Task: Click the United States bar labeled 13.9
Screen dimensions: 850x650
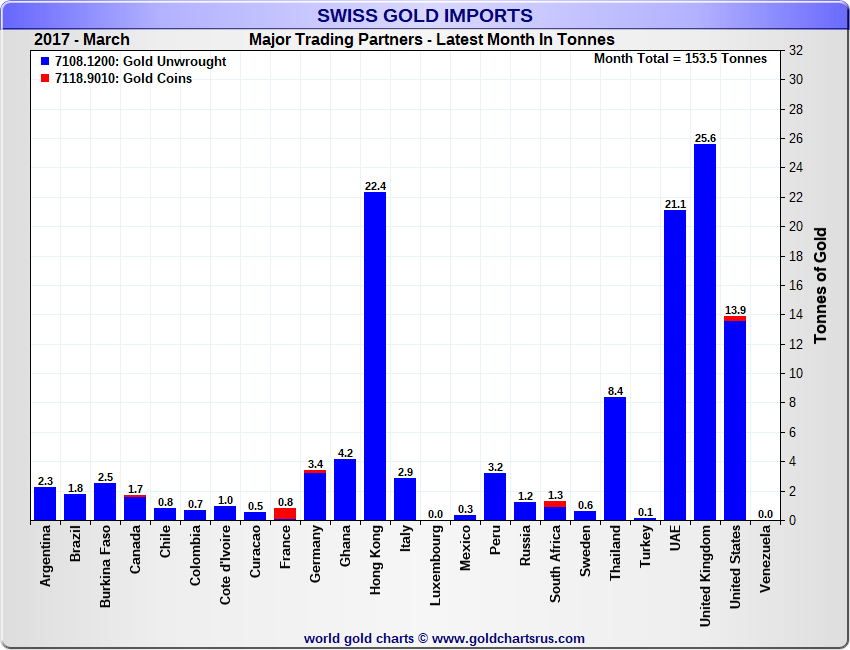Action: (735, 420)
